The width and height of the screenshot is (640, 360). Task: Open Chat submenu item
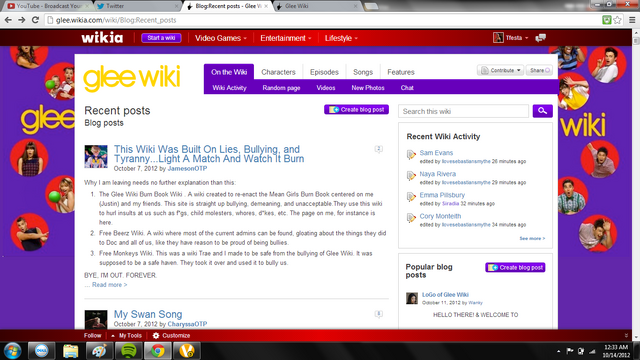(x=407, y=88)
